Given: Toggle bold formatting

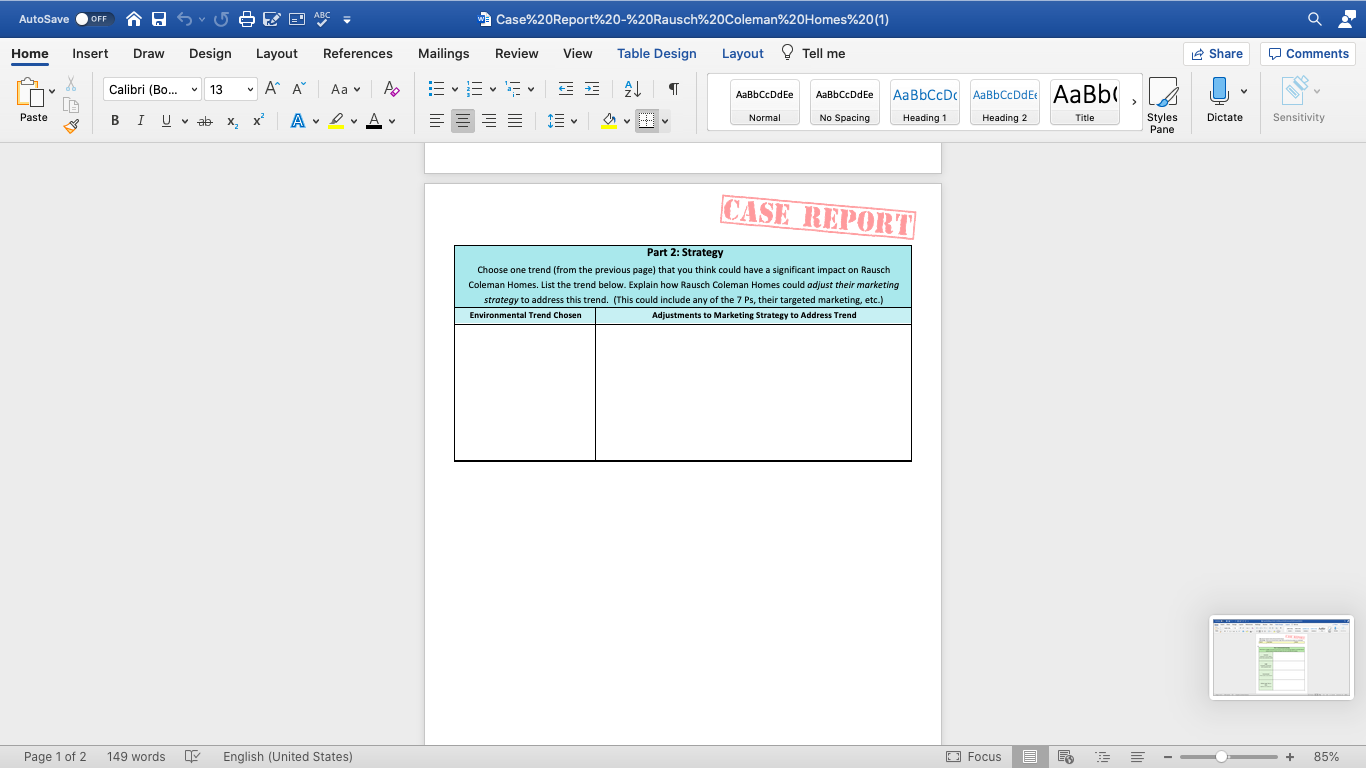Looking at the screenshot, I should [x=115, y=121].
